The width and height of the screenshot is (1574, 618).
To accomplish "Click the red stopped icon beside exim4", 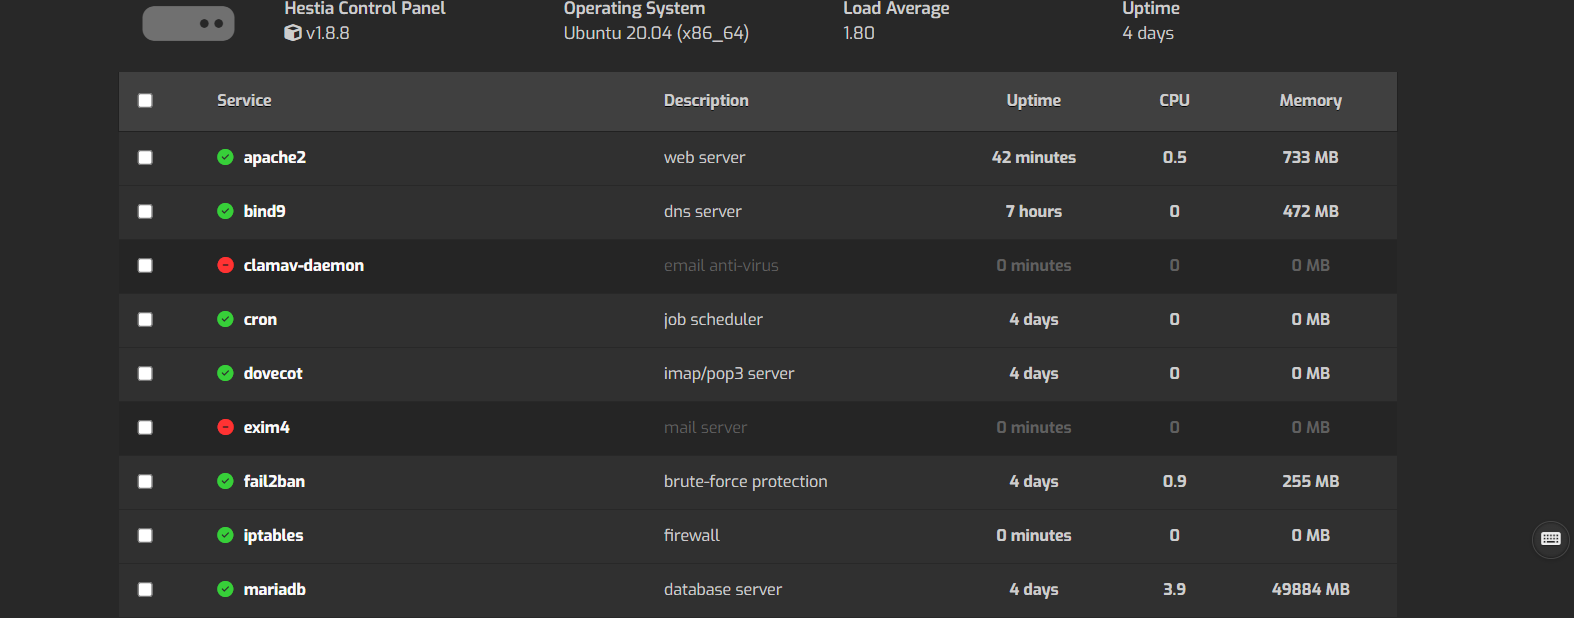I will (225, 427).
